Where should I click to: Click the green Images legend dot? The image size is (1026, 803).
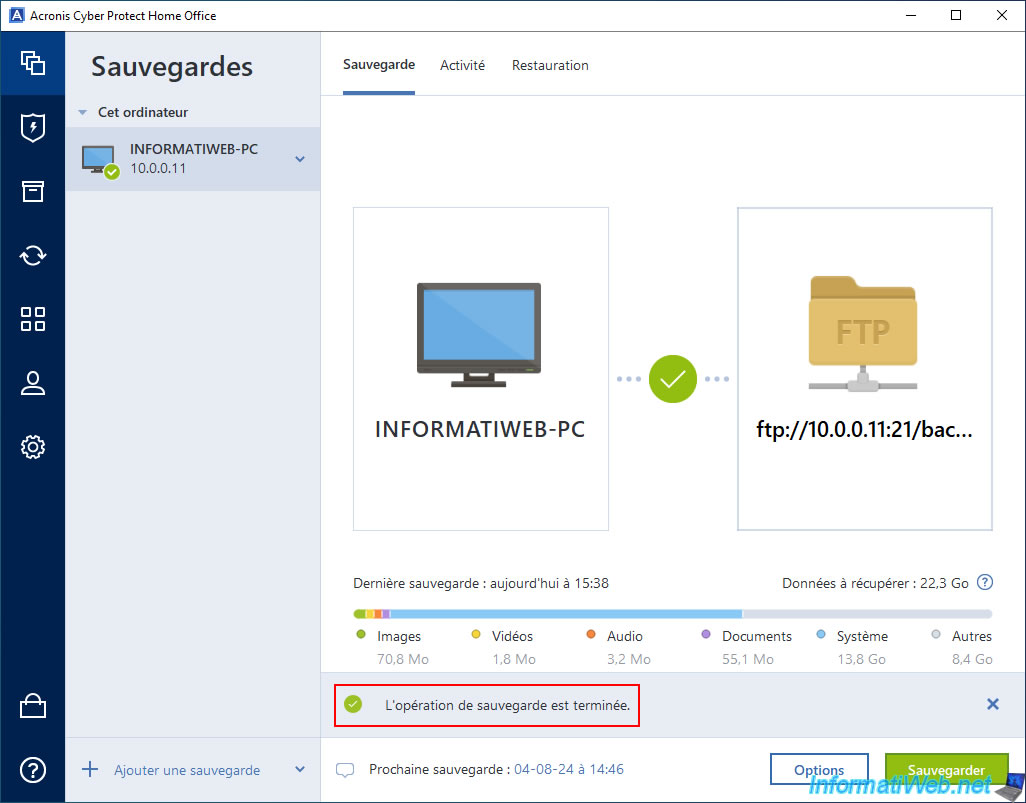pos(361,634)
